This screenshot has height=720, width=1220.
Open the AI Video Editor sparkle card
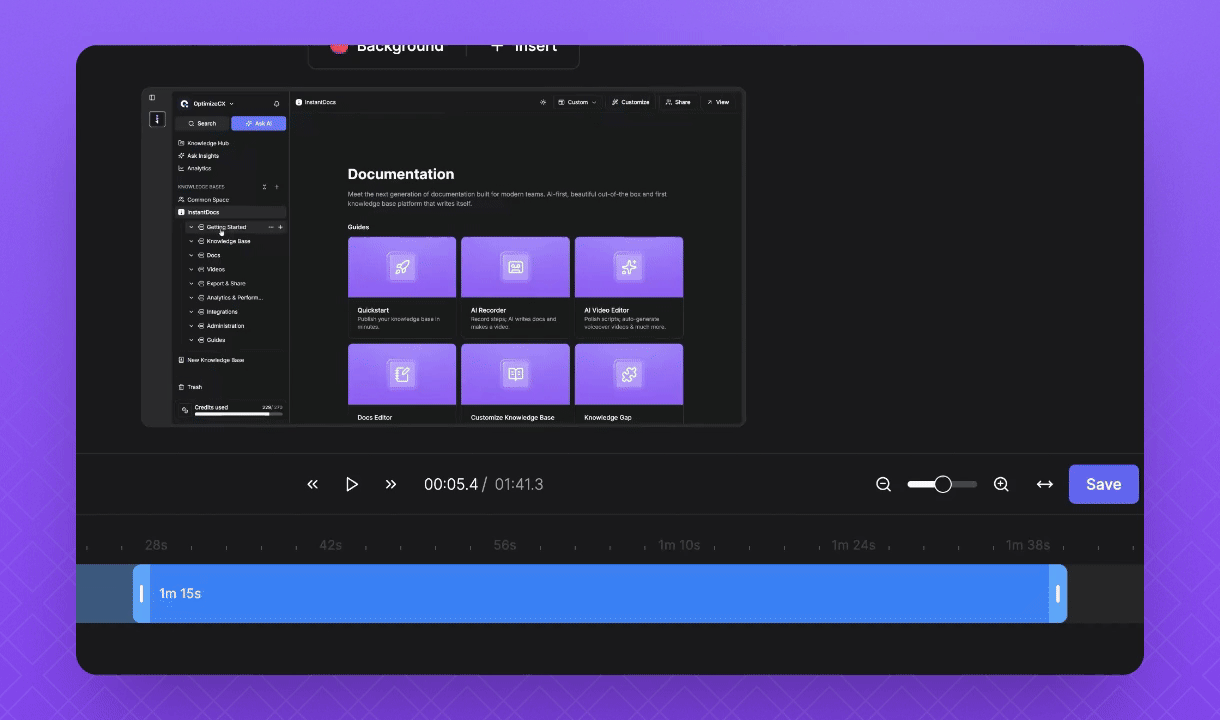coord(629,287)
